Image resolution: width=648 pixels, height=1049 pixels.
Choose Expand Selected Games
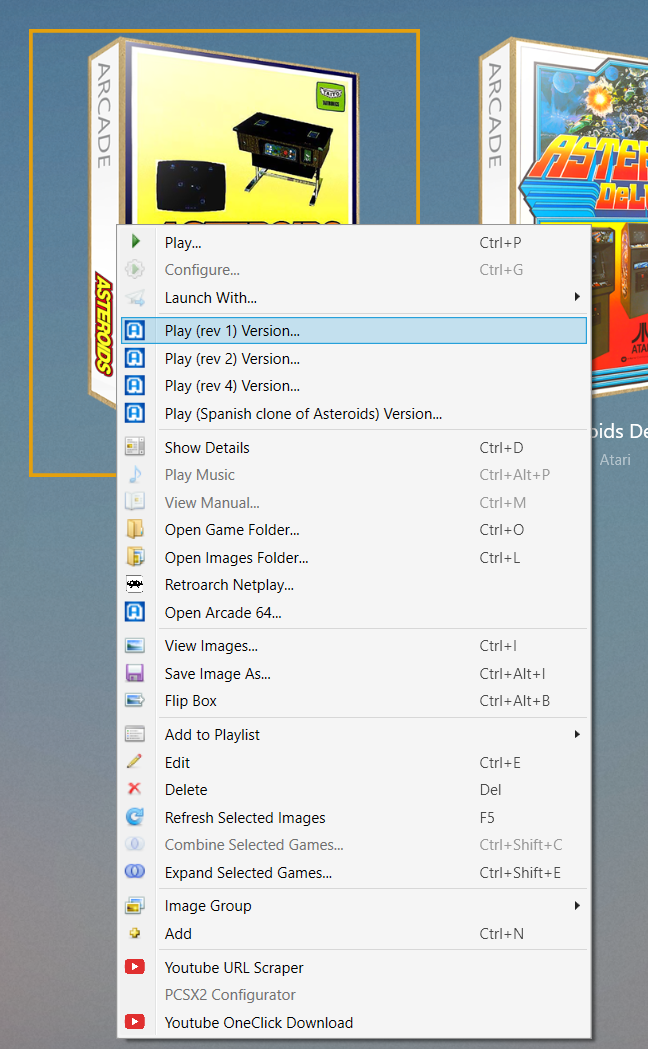354,872
